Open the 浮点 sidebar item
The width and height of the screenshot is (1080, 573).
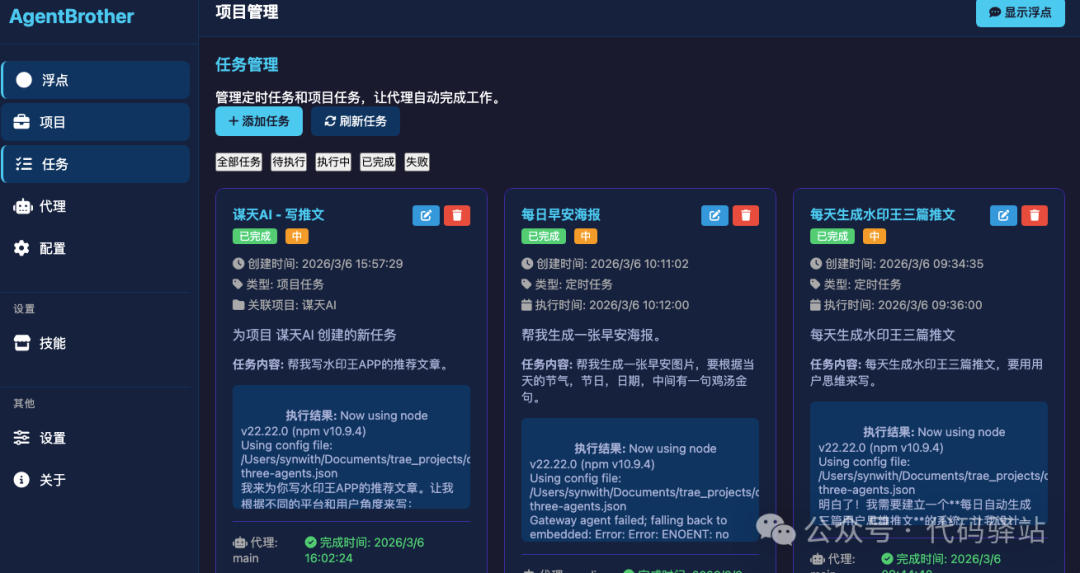[96, 80]
